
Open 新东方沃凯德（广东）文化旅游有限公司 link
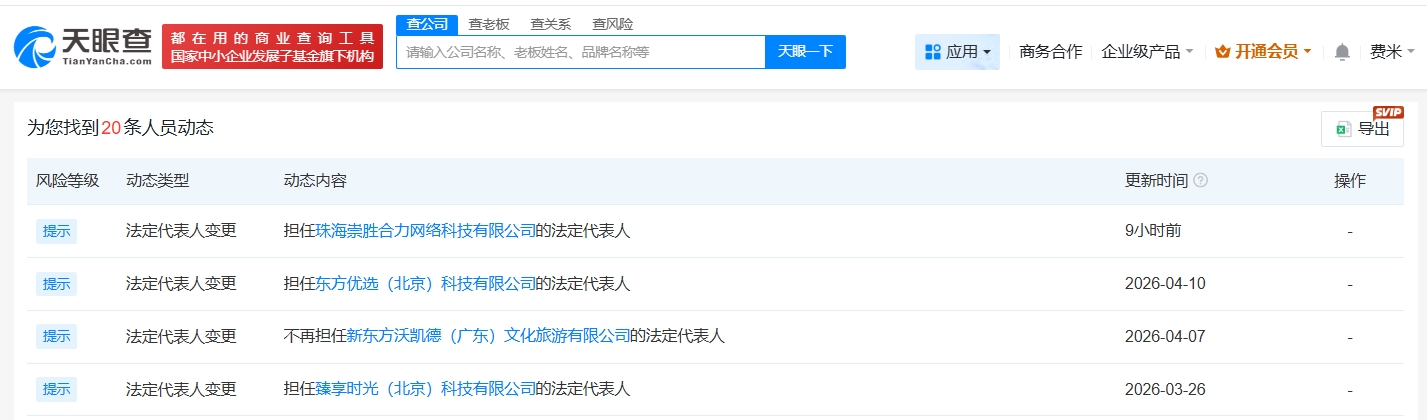[488, 336]
